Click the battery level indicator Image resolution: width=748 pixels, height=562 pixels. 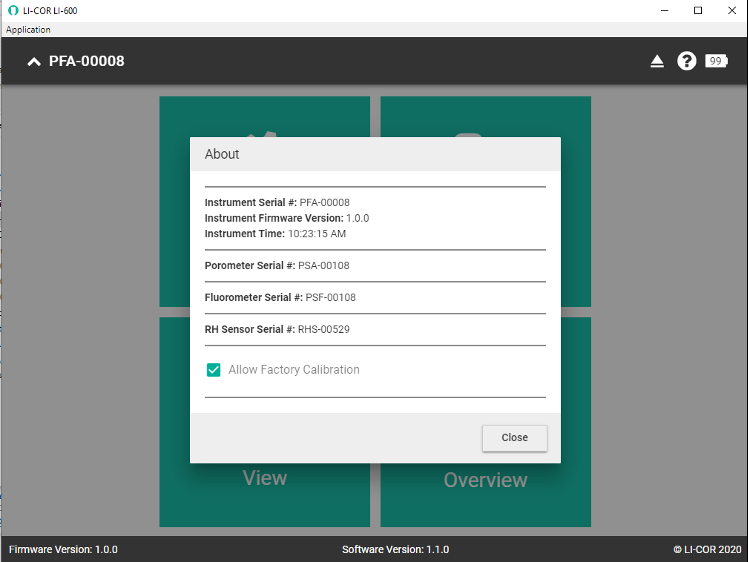pyautogui.click(x=716, y=61)
